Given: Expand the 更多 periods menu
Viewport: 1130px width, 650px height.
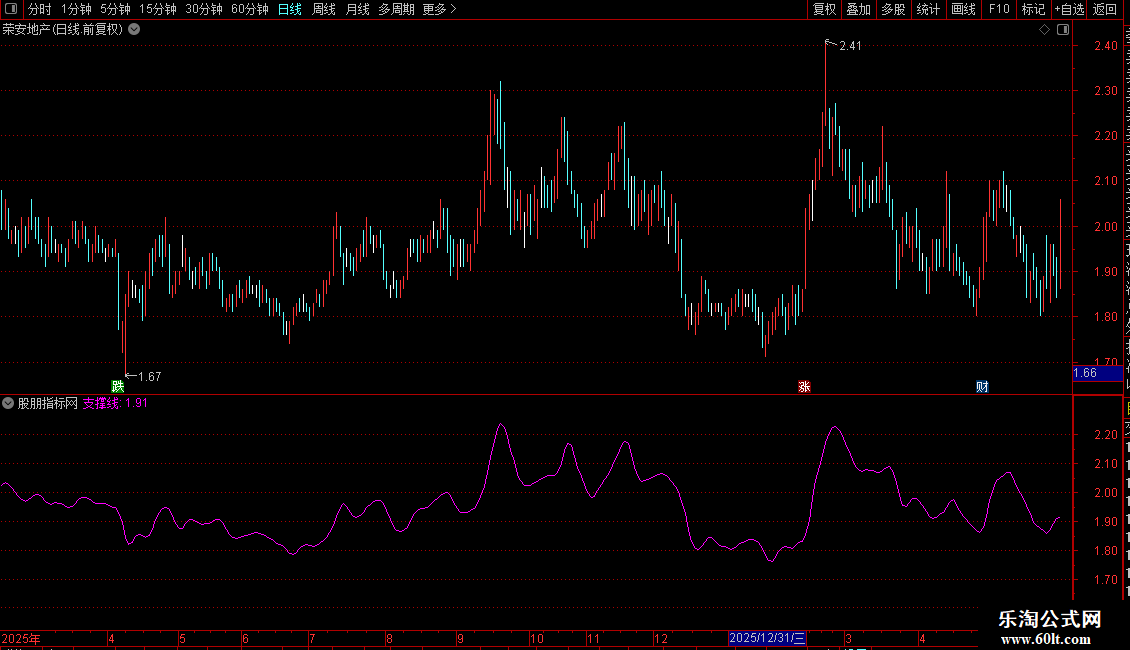Looking at the screenshot, I should point(440,9).
